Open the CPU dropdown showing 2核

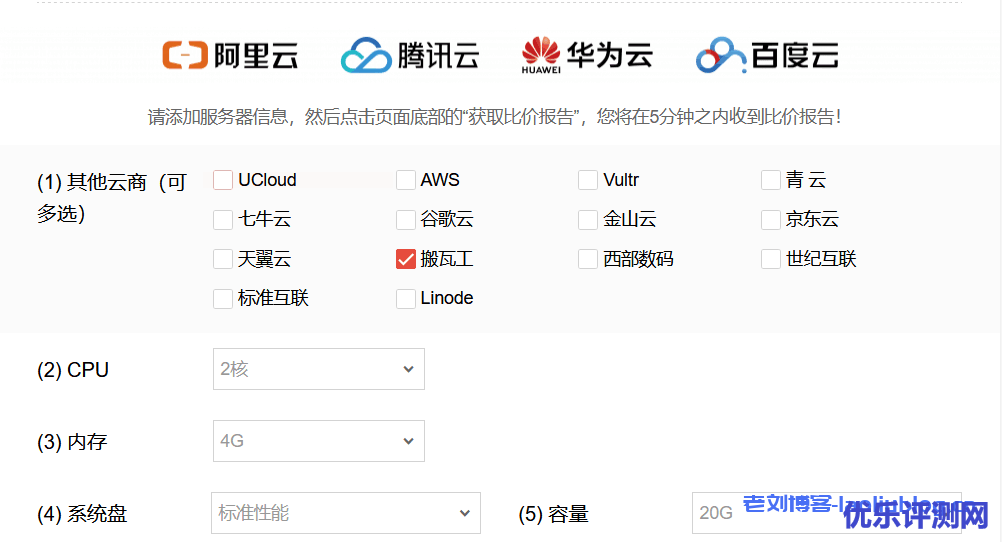tap(319, 369)
